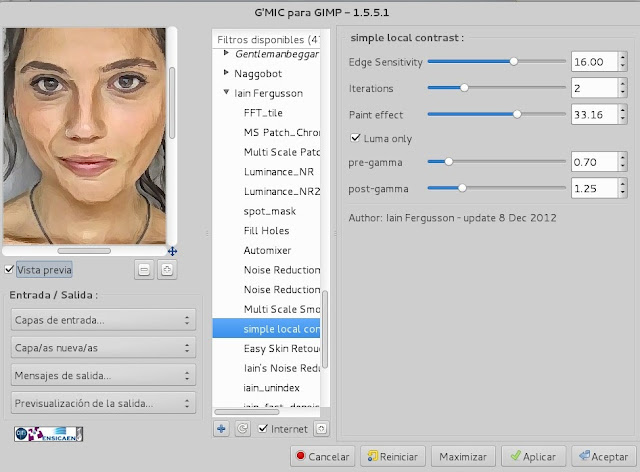Click the GREYC ENSICAEN logo

pos(48,433)
